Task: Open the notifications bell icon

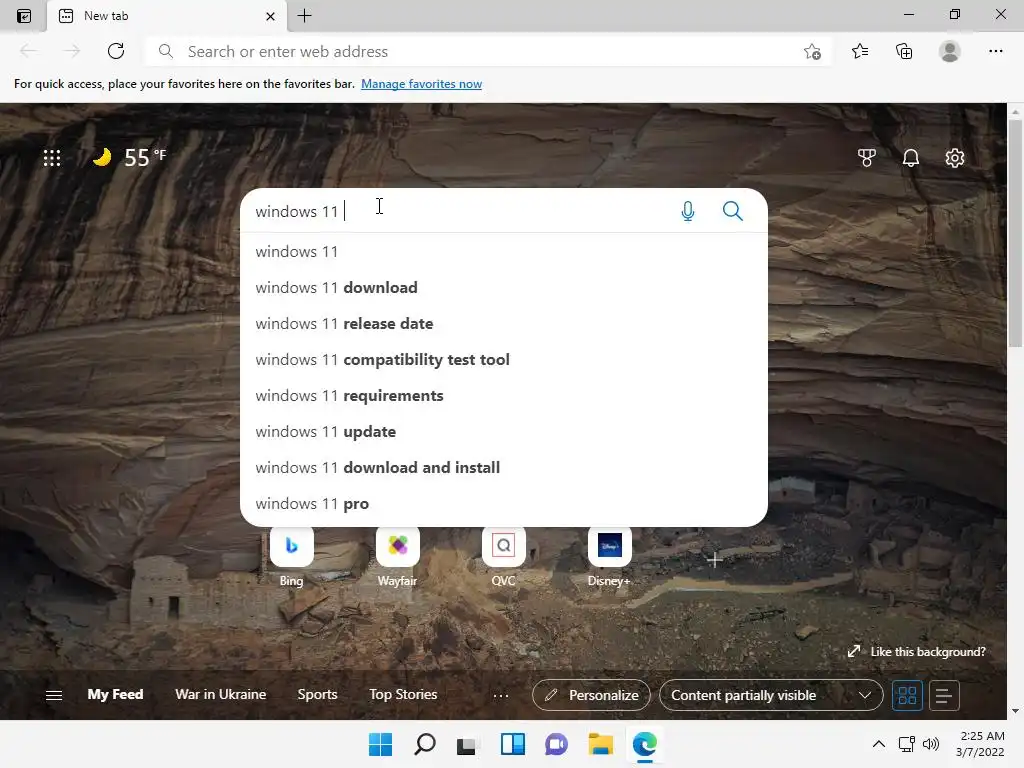Action: [x=910, y=157]
